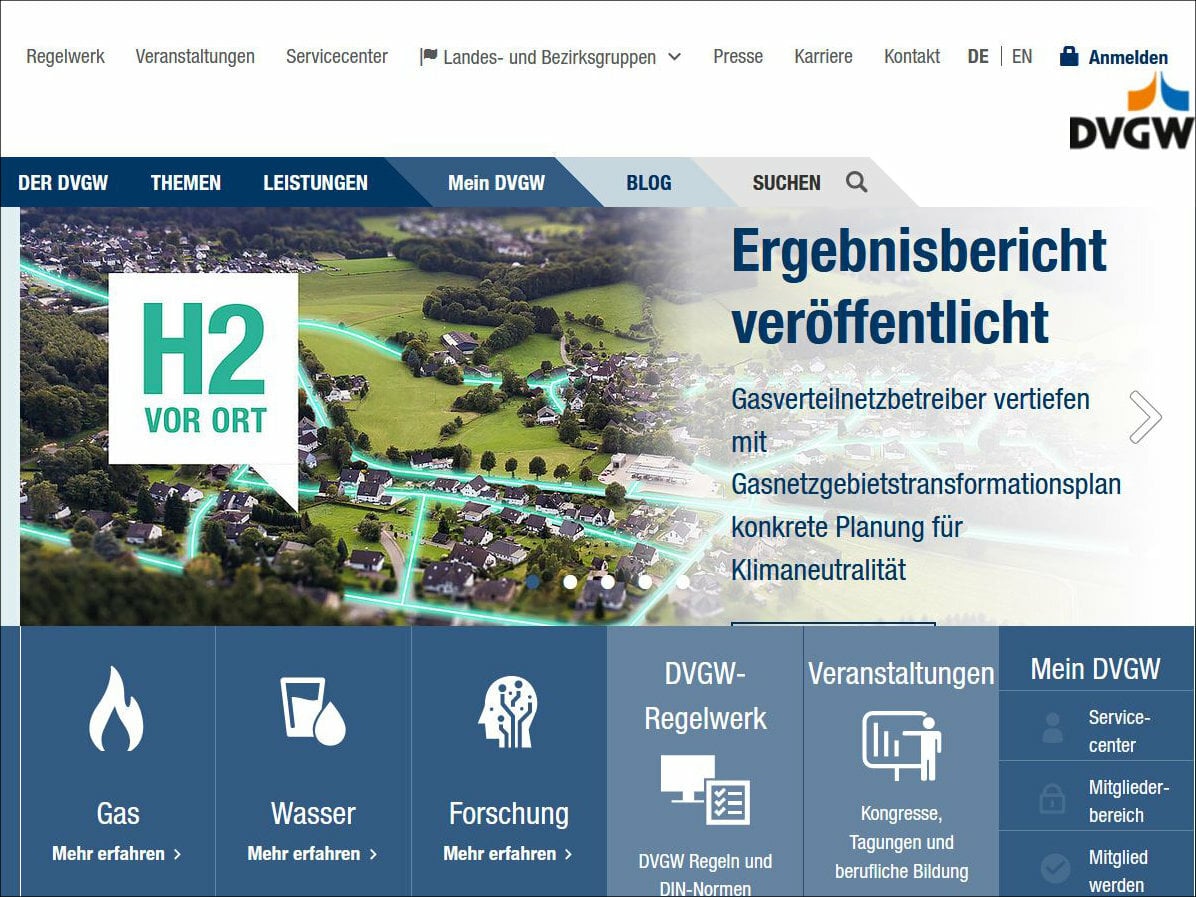Open the Veranstaltungen tile heading

pyautogui.click(x=902, y=674)
